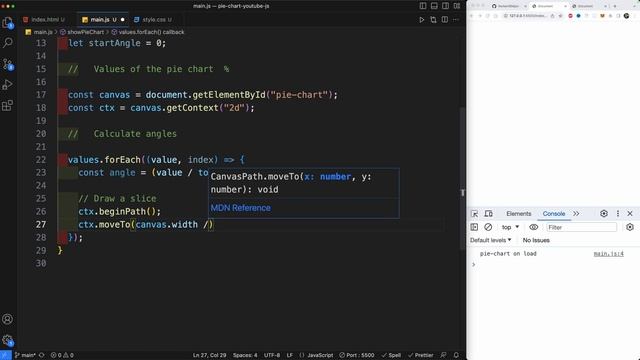Screen dimensions: 640x360
Task: Open the customize layout icon
Action: [x=457, y=6]
